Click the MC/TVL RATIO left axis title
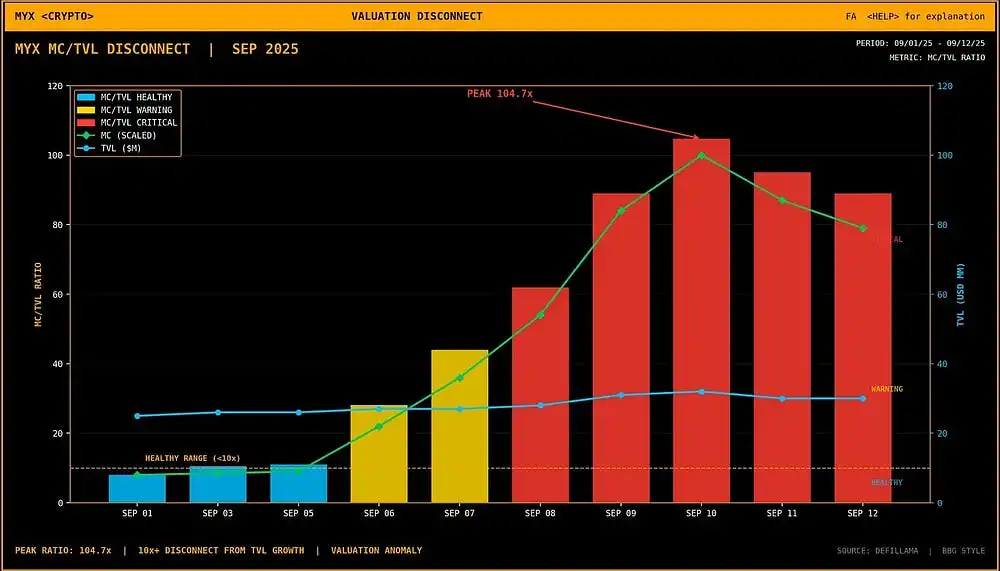The width and height of the screenshot is (1000, 571). [x=38, y=294]
